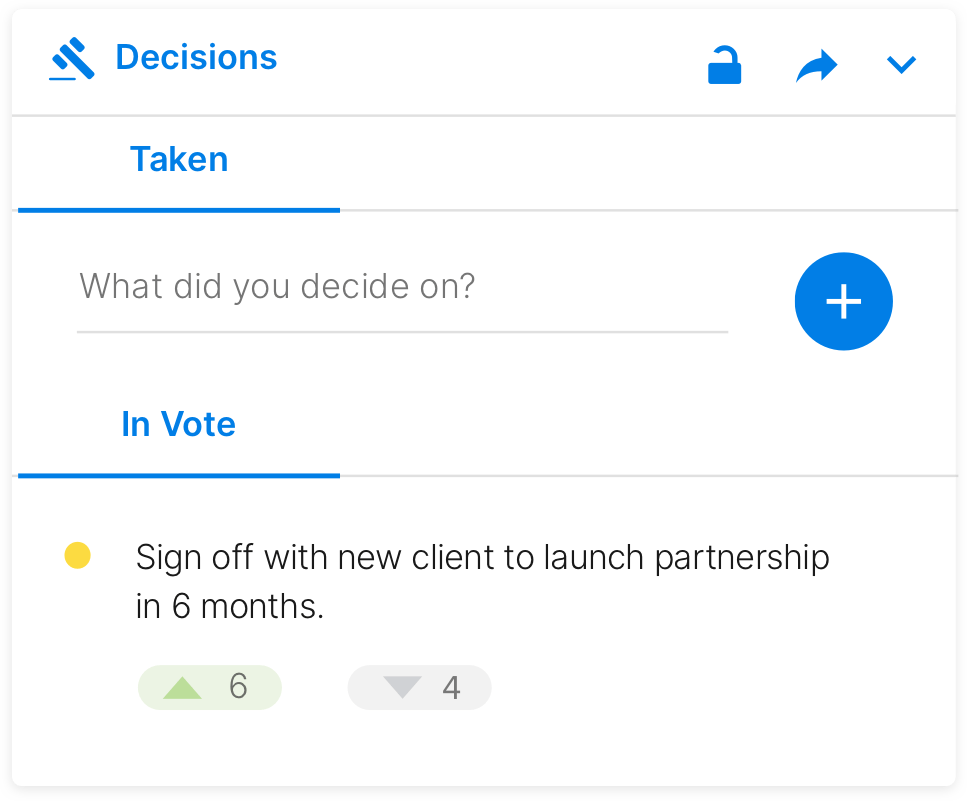Click the blue underline beneath Taken
This screenshot has width=969, height=801.
pos(179,210)
